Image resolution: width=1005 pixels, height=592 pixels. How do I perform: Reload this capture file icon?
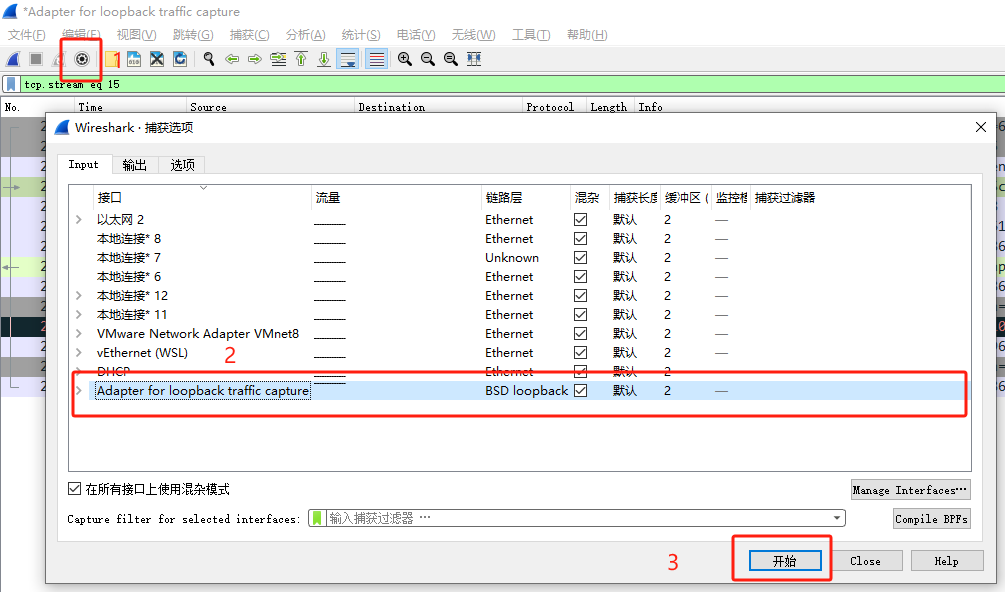click(x=180, y=60)
